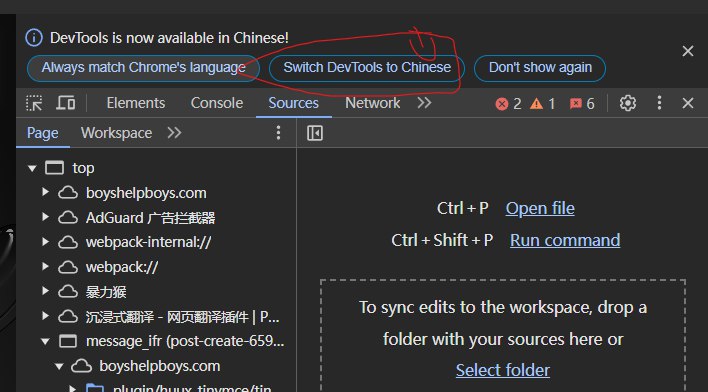Expand the 沉浸式翻译 extension node
This screenshot has width=708, height=392.
45,316
